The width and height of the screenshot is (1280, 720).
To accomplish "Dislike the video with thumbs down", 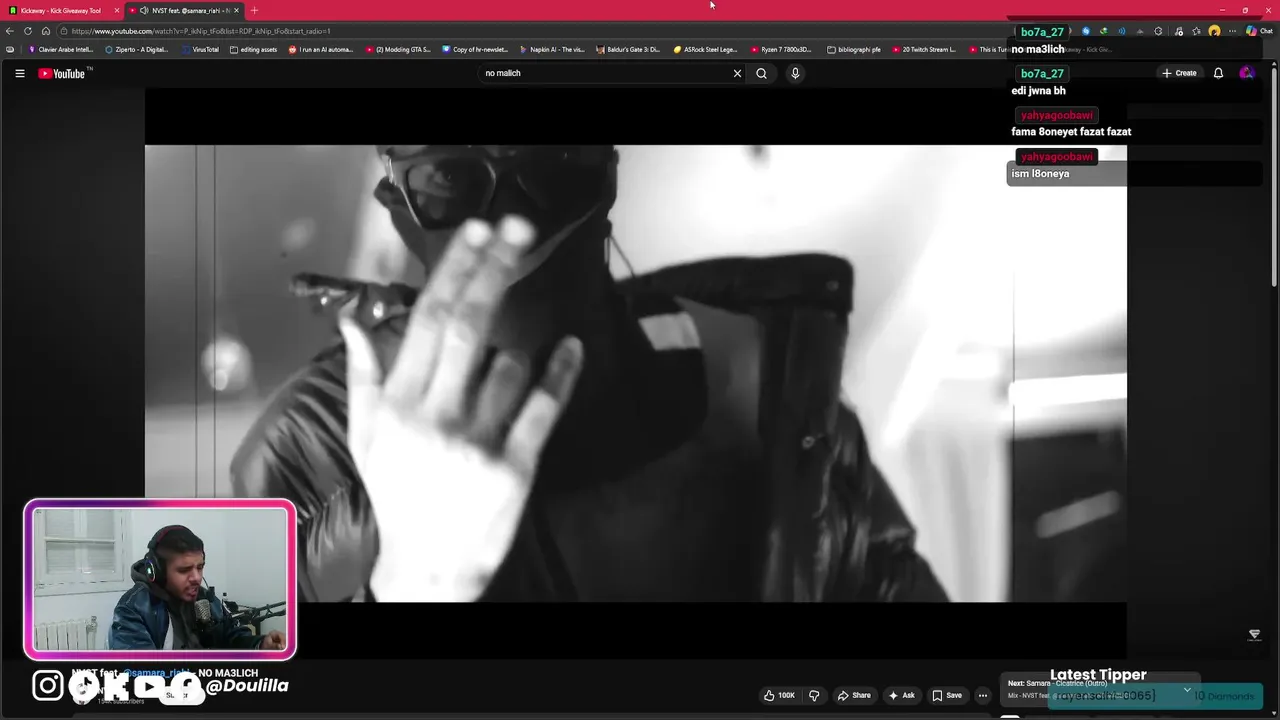I will (x=814, y=695).
